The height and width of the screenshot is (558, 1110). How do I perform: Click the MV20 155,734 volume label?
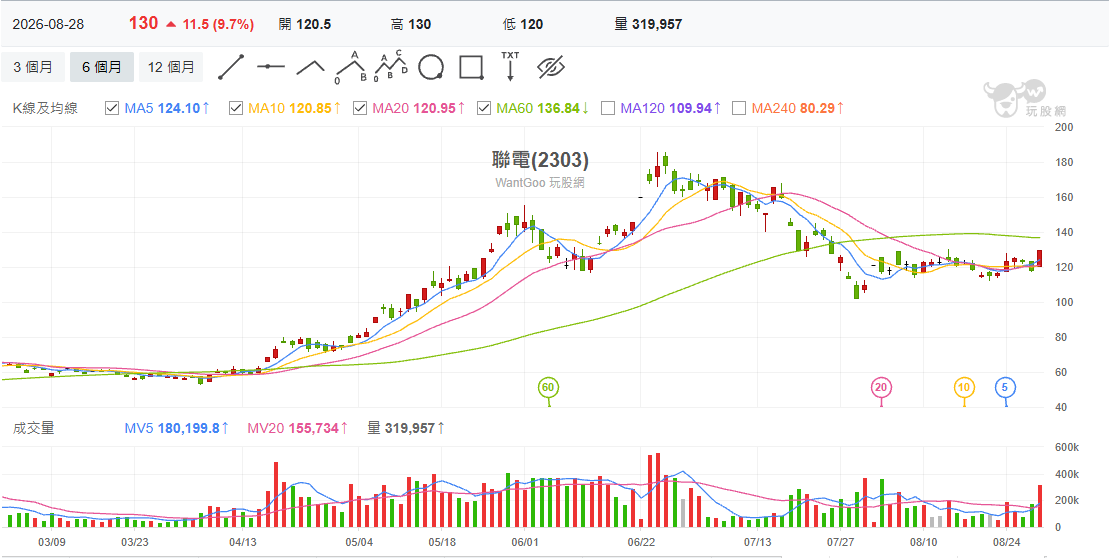(298, 428)
